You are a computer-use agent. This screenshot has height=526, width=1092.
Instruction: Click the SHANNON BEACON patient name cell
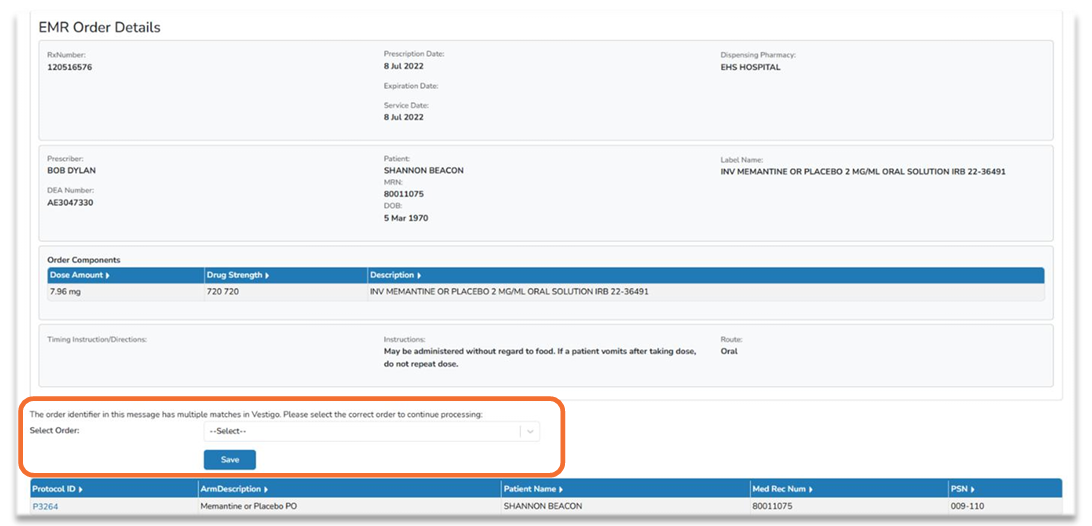tap(542, 506)
